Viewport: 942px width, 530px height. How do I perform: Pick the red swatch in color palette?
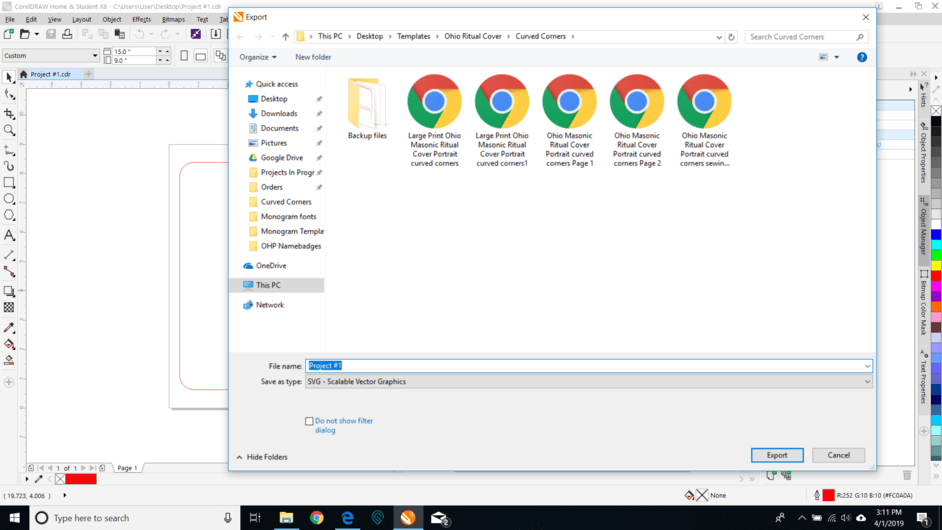click(x=936, y=276)
